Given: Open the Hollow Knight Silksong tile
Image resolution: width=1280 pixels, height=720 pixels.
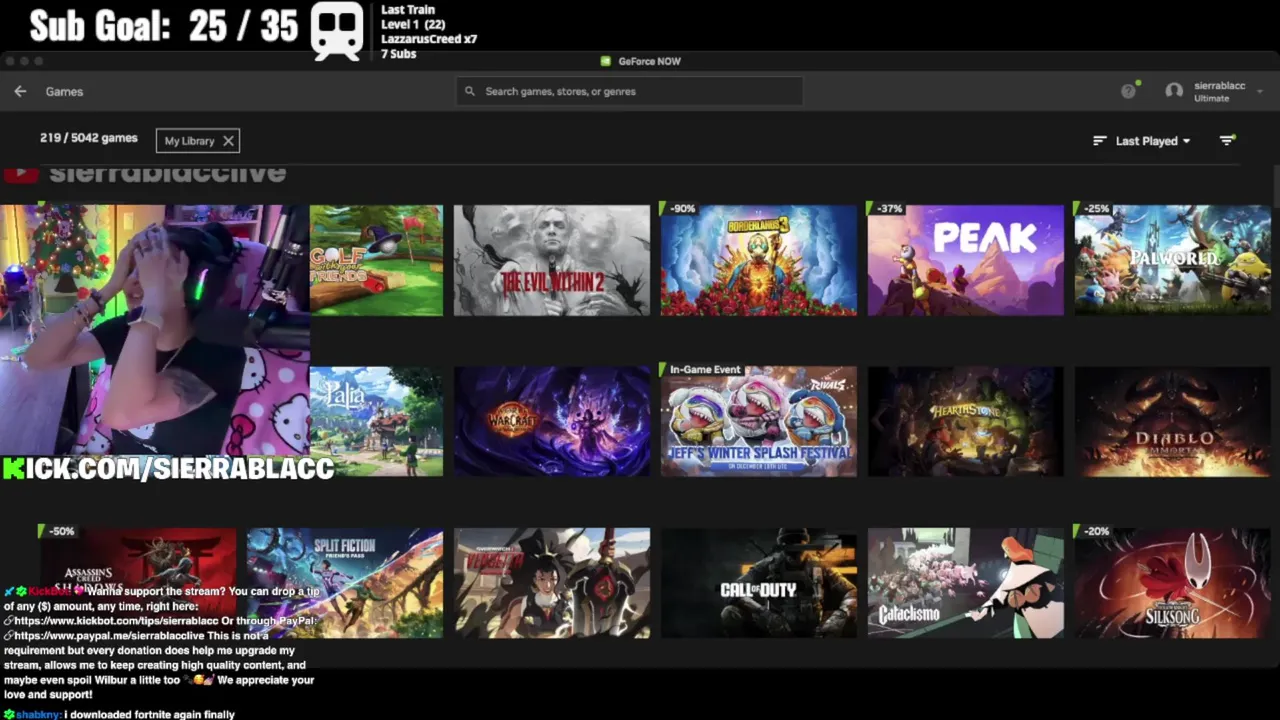Looking at the screenshot, I should point(1173,583).
